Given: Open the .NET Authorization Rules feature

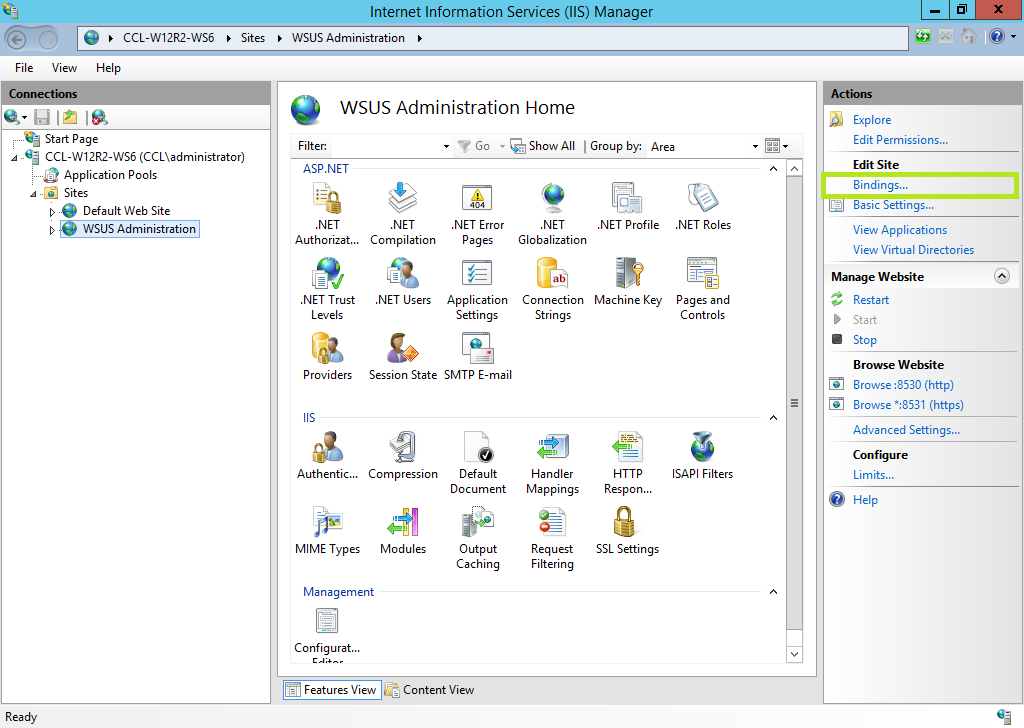Looking at the screenshot, I should pyautogui.click(x=327, y=214).
